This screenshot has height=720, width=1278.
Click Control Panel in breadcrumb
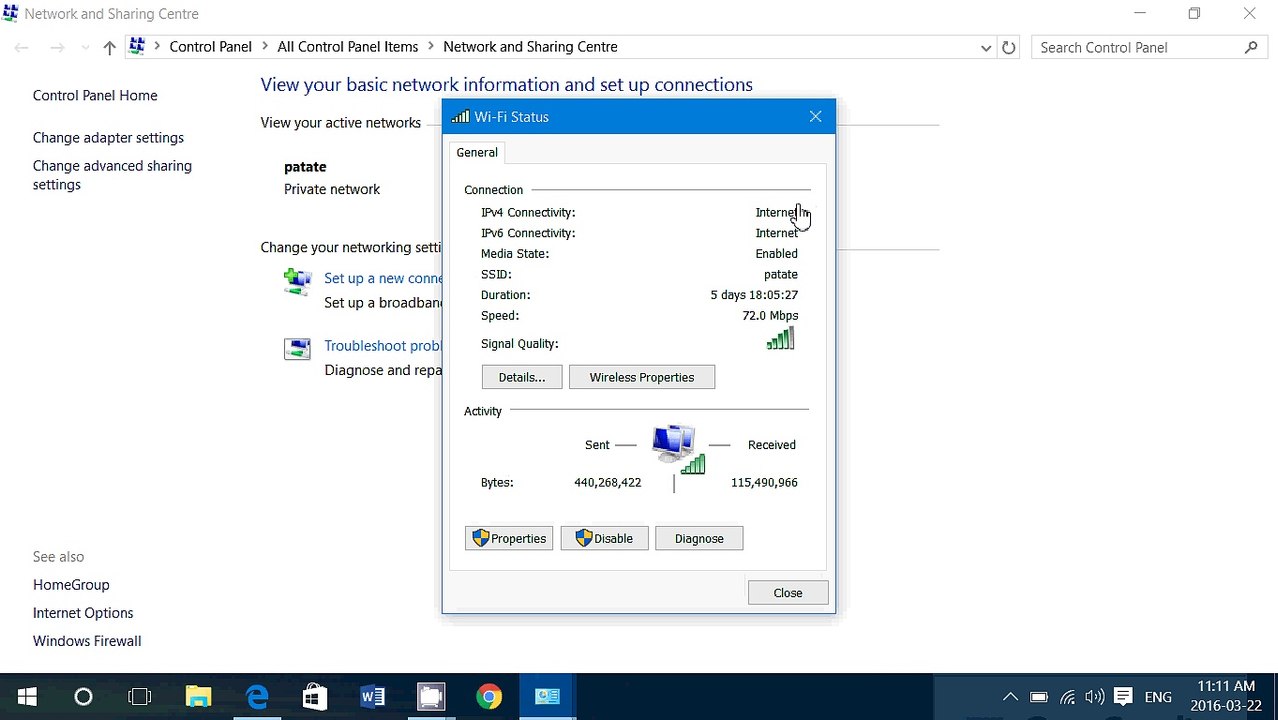coord(210,46)
